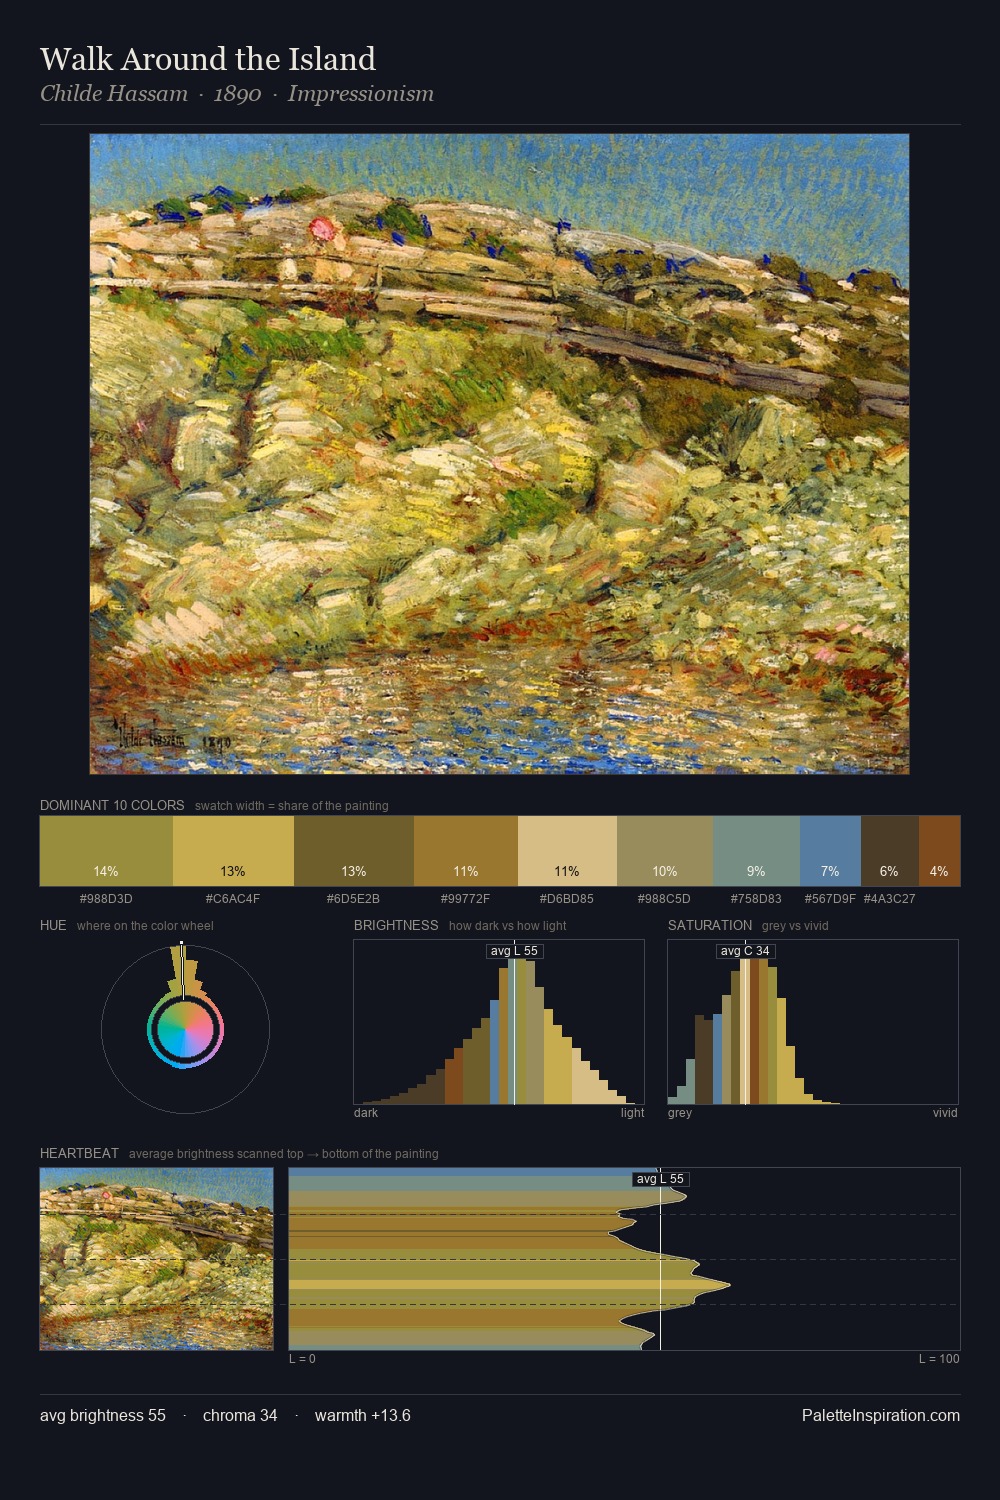Pick the dark olive #6D5E2B swatch
Viewport: 1000px width, 1500px height.
354,851
